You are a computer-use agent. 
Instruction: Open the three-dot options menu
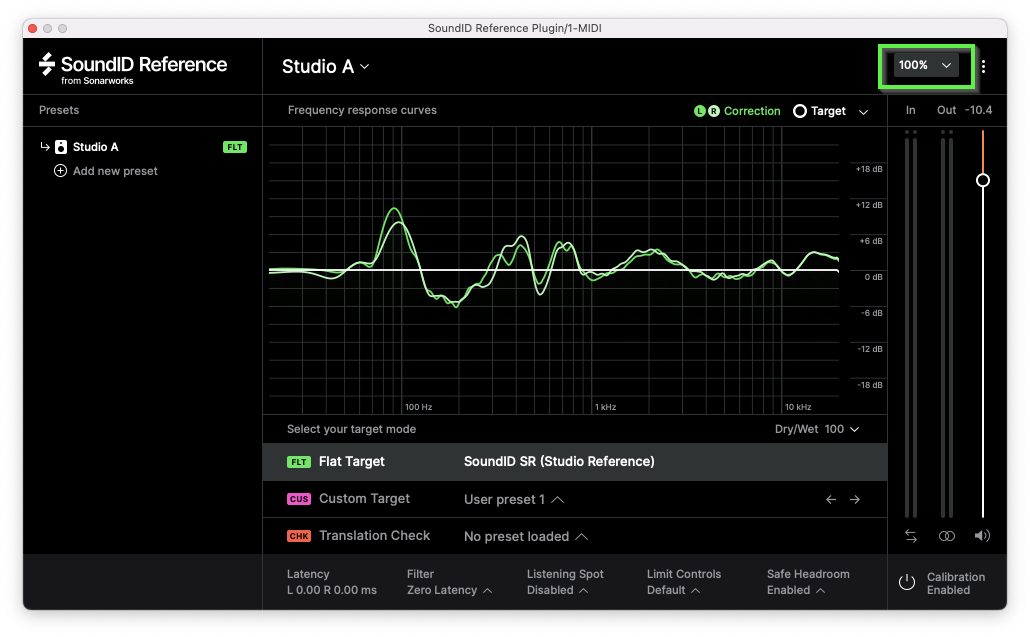pyautogui.click(x=983, y=66)
